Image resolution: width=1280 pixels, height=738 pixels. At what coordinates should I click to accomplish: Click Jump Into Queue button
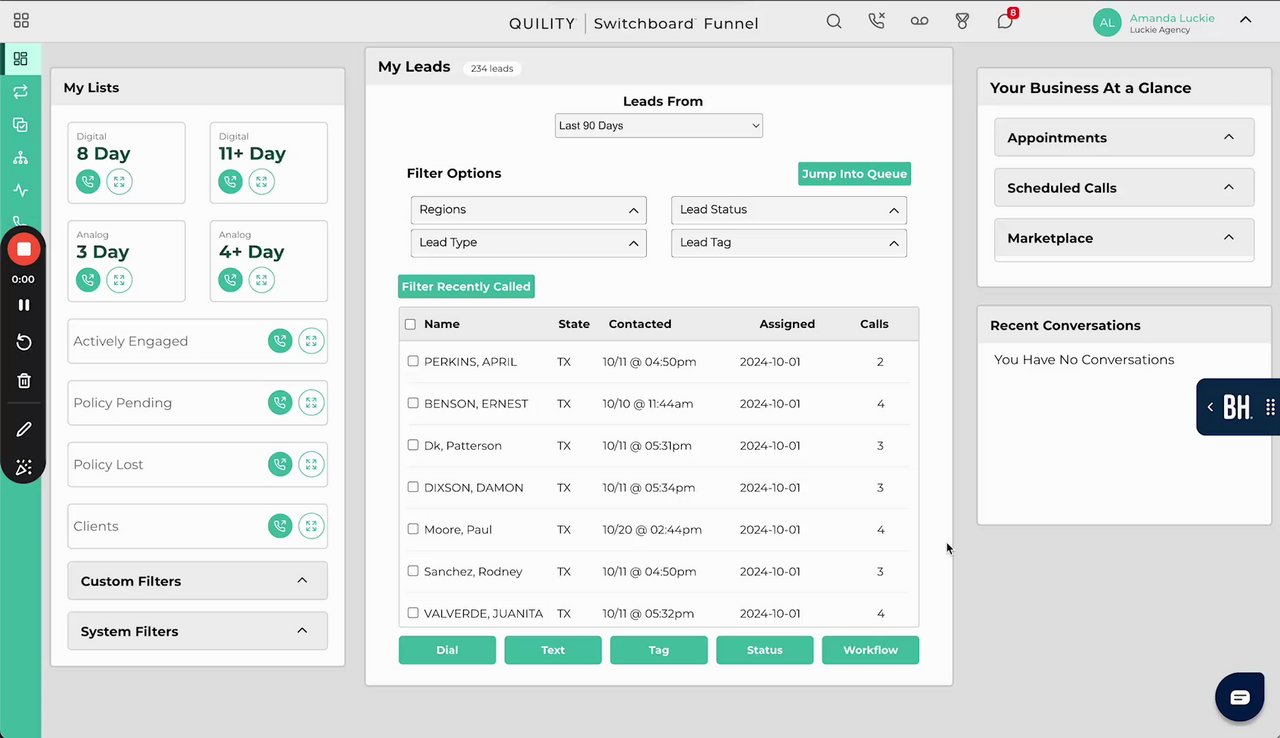pos(854,174)
